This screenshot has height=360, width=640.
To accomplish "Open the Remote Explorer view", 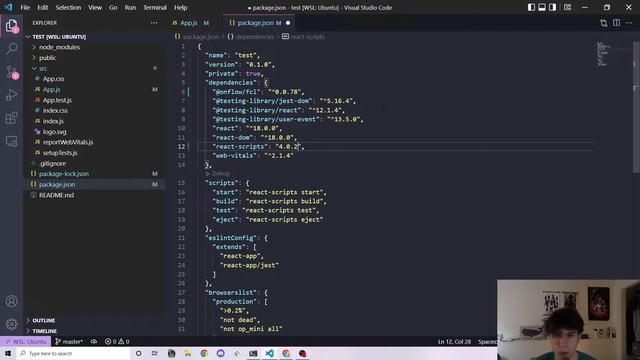I will click(11, 141).
